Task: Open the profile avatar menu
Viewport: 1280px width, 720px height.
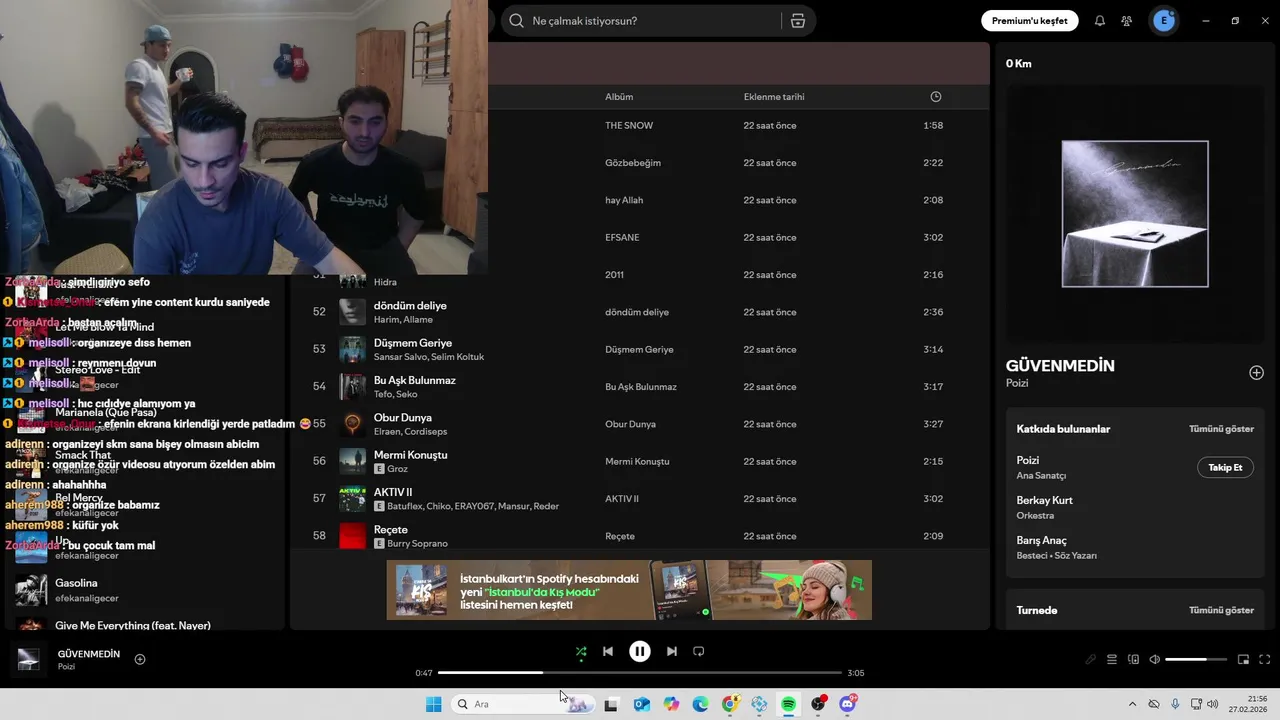Action: [1164, 21]
